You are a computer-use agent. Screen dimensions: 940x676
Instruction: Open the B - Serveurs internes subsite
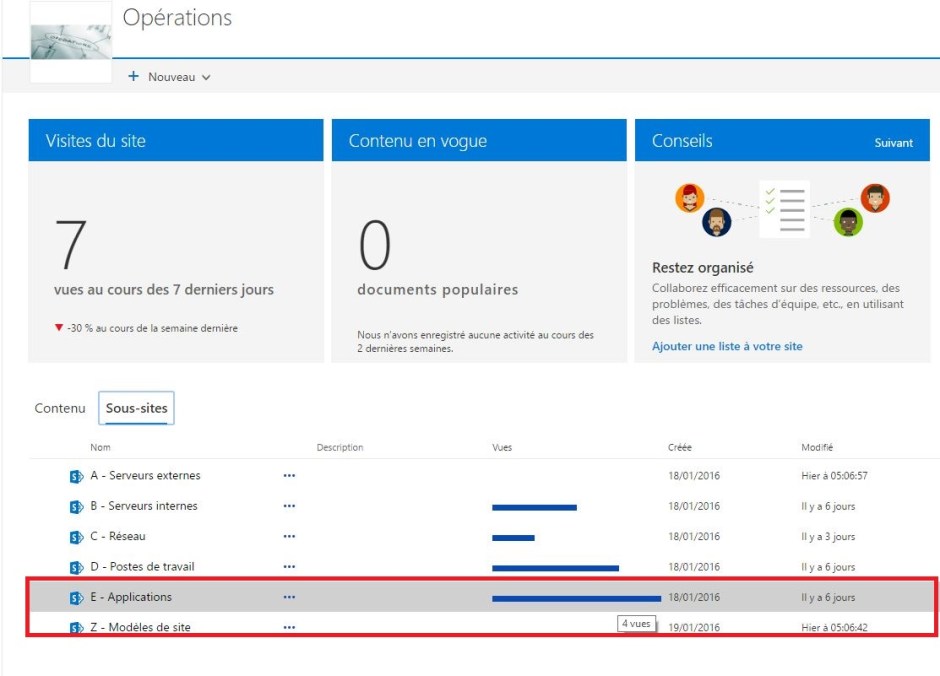pyautogui.click(x=144, y=506)
